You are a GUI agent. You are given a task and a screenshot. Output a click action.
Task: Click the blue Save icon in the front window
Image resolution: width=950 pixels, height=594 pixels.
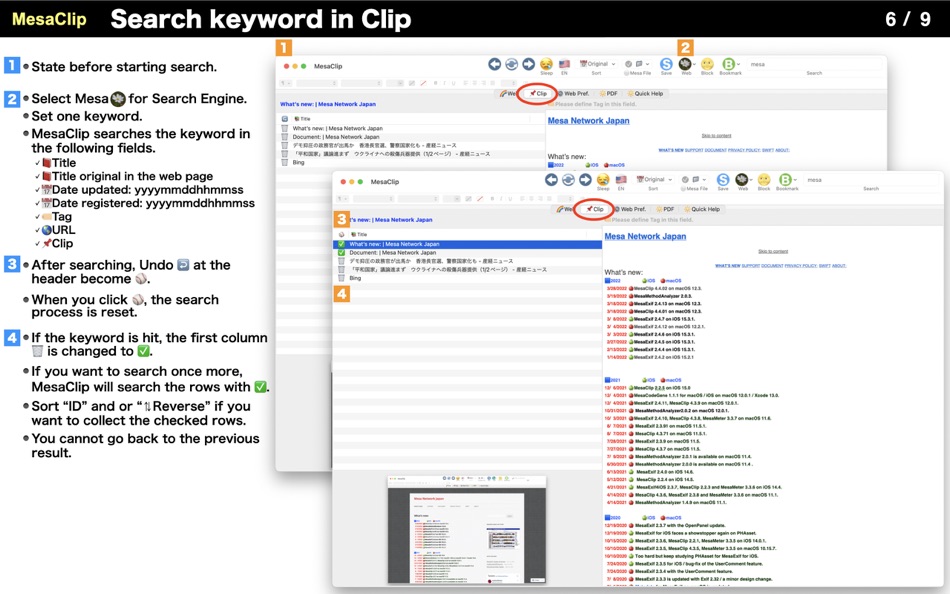(x=723, y=179)
